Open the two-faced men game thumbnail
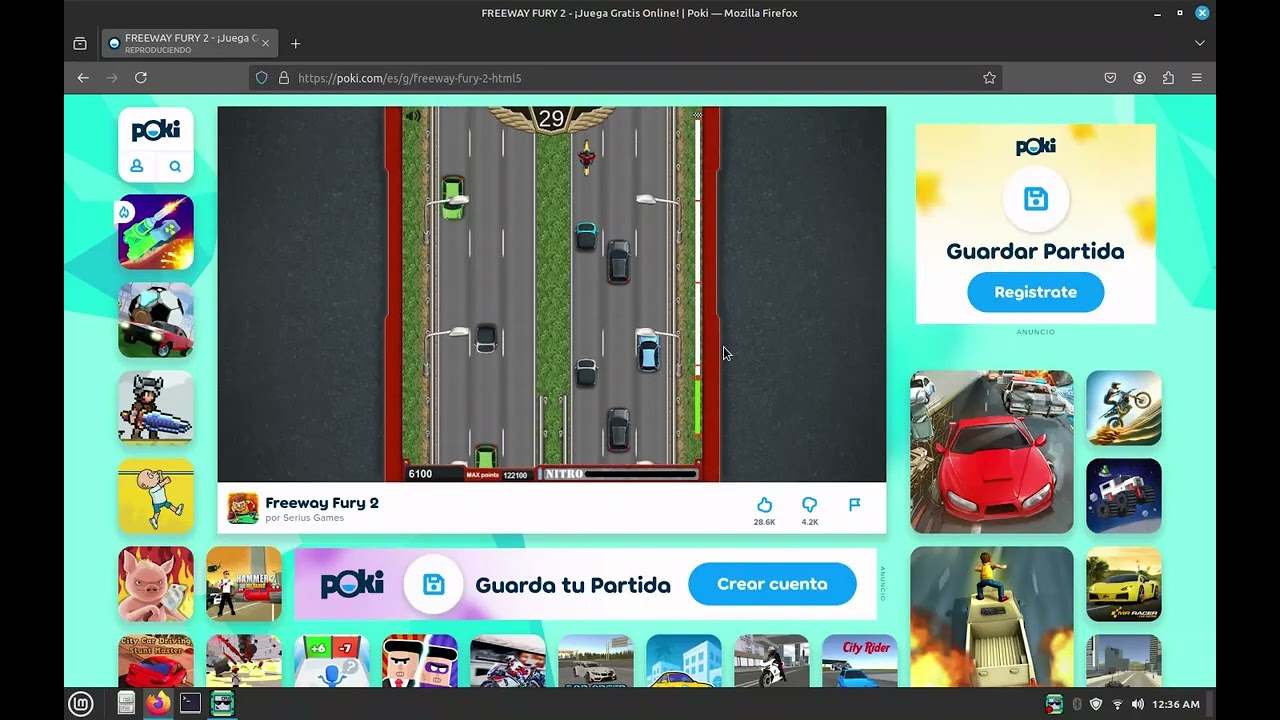Screen dimensions: 1280x720 pos(420,661)
